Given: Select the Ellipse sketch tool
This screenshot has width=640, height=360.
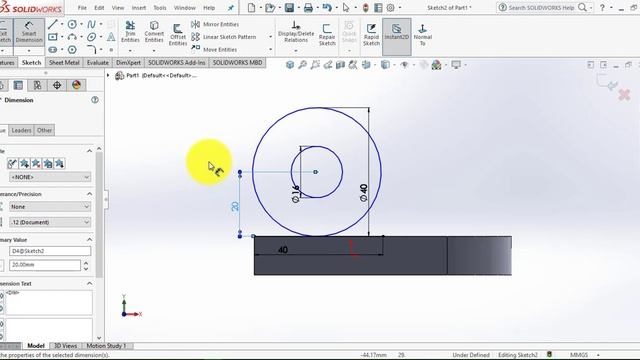Looking at the screenshot, I should (x=91, y=37).
